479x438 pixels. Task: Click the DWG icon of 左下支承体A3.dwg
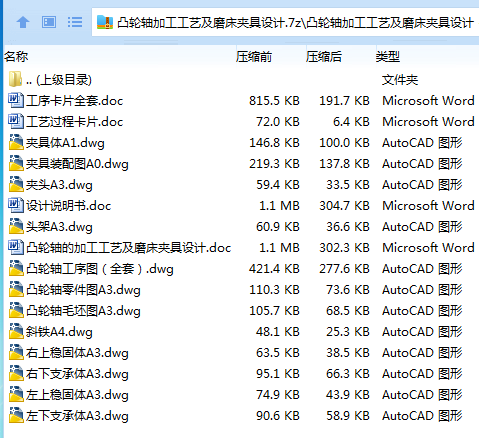pyautogui.click(x=16, y=415)
